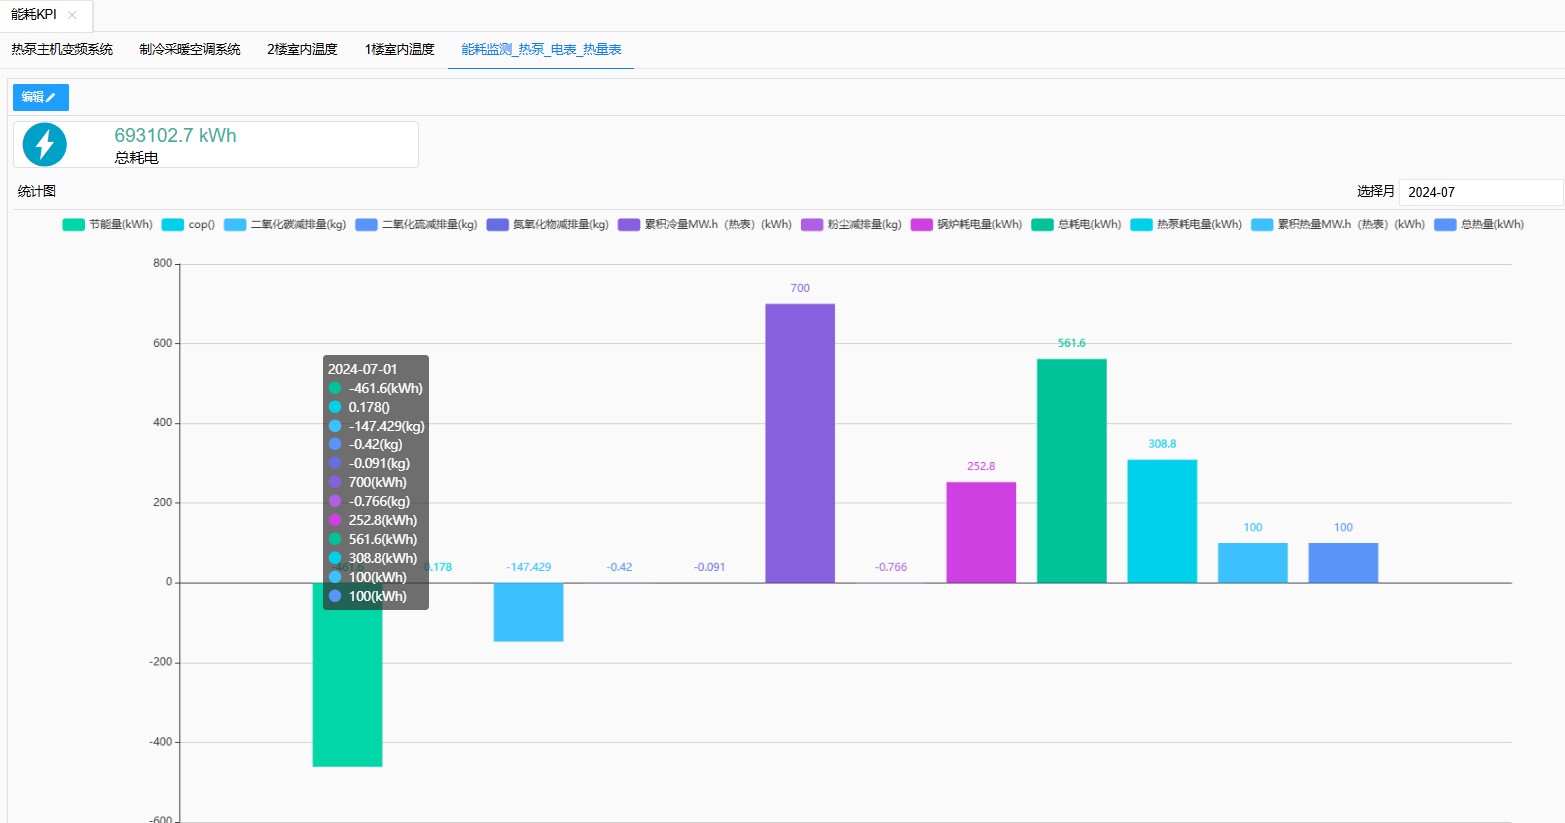Toggle 节能量(kWh) legend series
Viewport: 1565px width, 823px height.
(x=108, y=225)
